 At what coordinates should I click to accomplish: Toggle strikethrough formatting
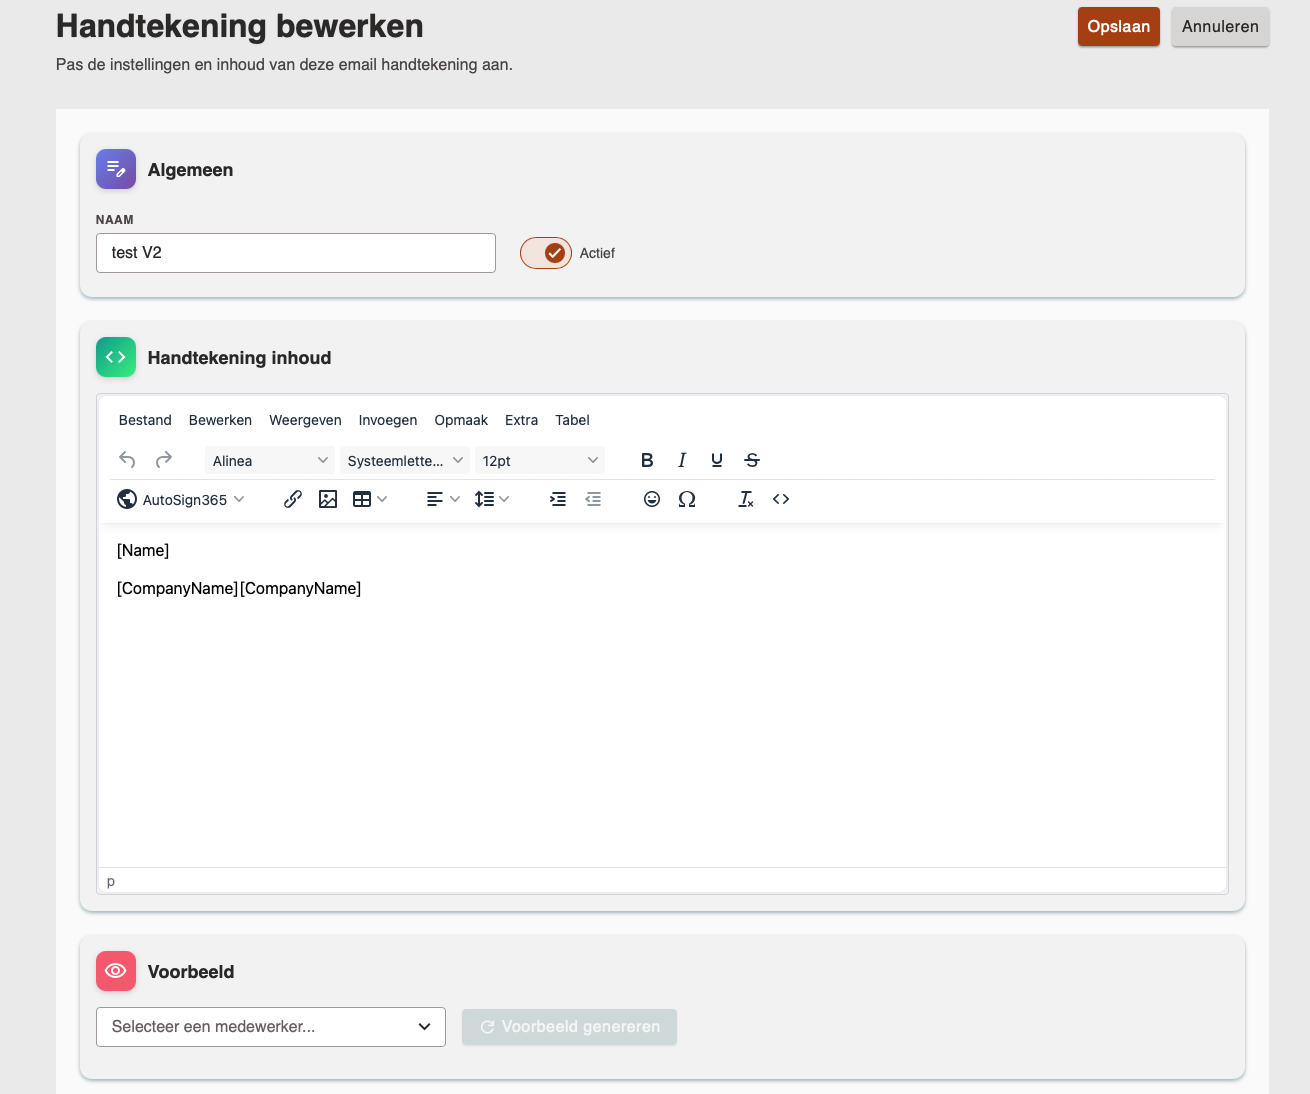click(x=752, y=460)
